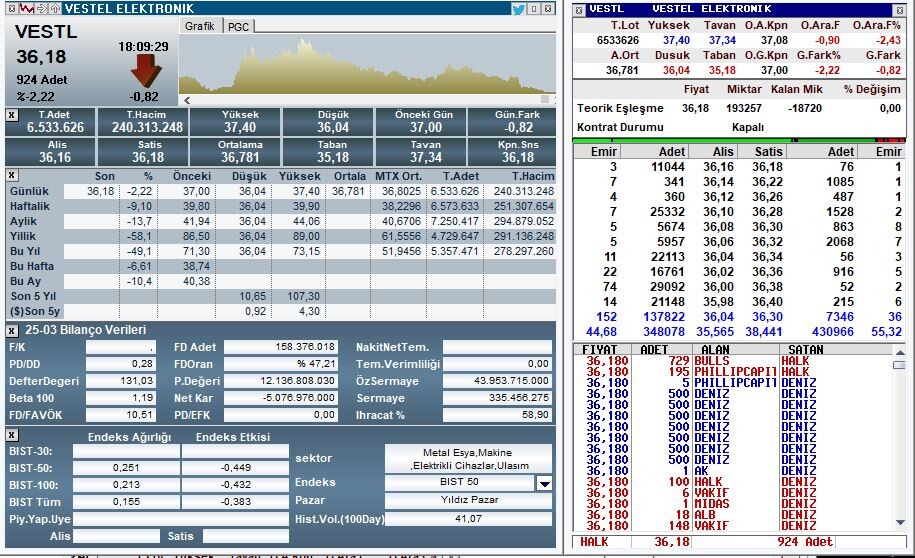This screenshot has width=915, height=558.
Task: Select the Günlük row label
Action: pos(29,191)
